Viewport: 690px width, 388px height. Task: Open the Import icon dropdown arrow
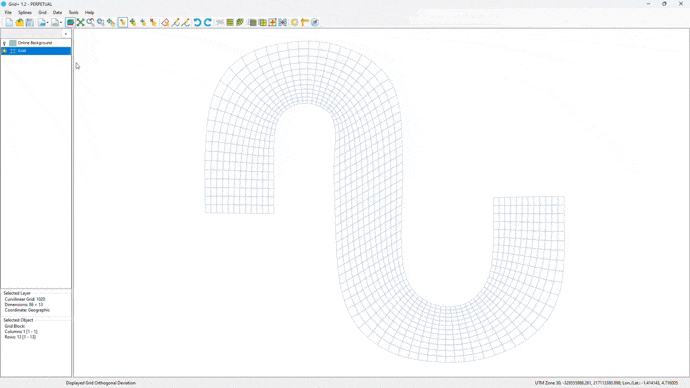click(48, 23)
